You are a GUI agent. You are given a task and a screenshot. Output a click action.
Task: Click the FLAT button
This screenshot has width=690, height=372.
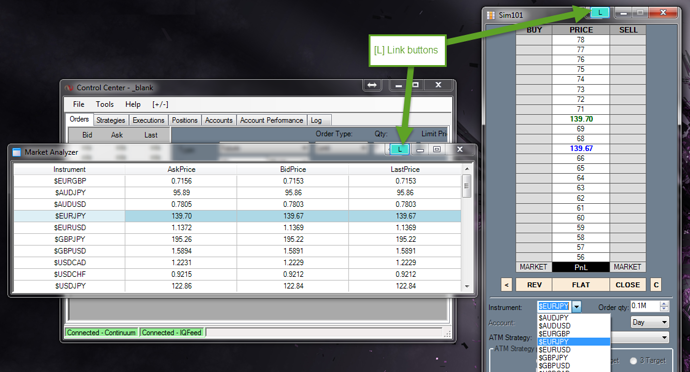(x=580, y=285)
